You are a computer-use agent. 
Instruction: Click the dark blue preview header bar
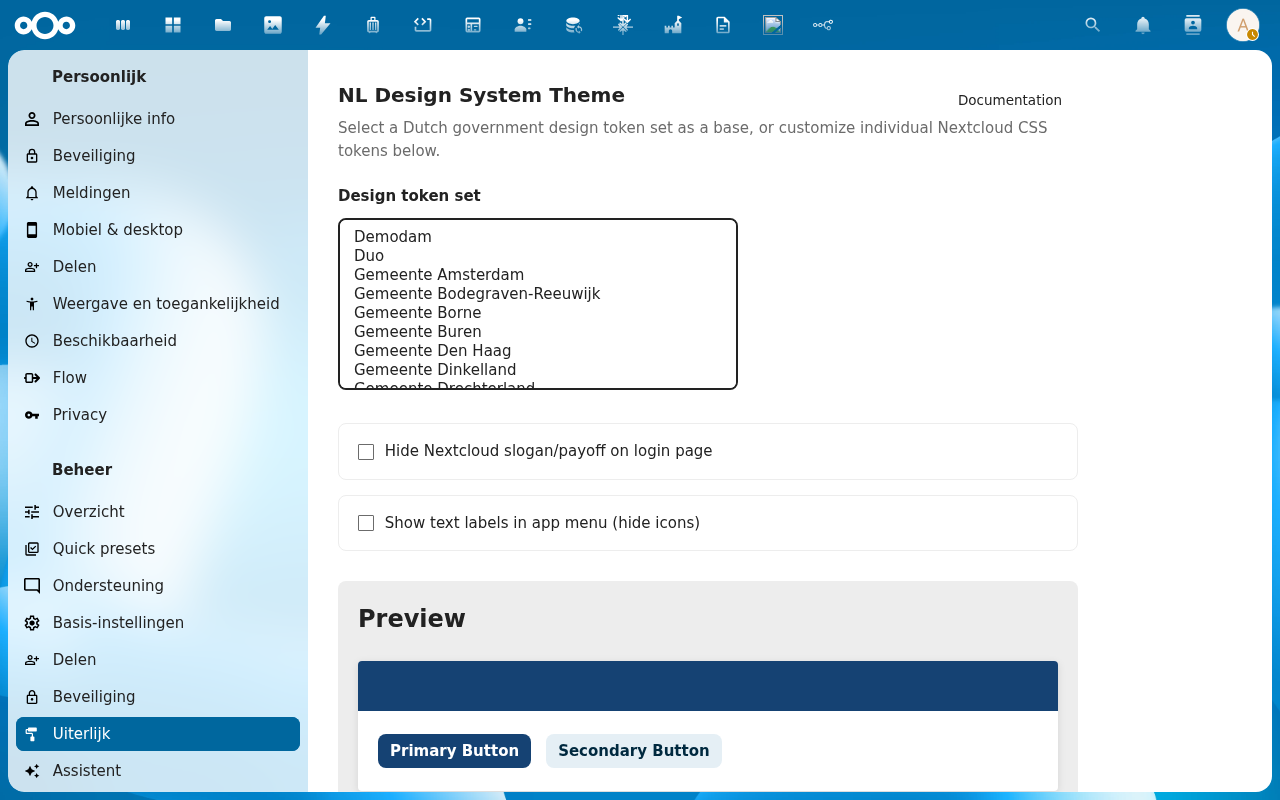pyautogui.click(x=708, y=686)
